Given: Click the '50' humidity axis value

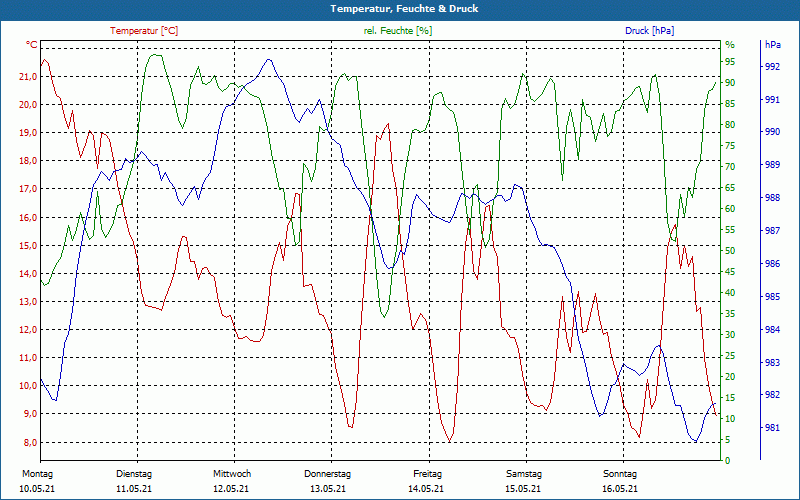Looking at the screenshot, I should [x=730, y=251].
